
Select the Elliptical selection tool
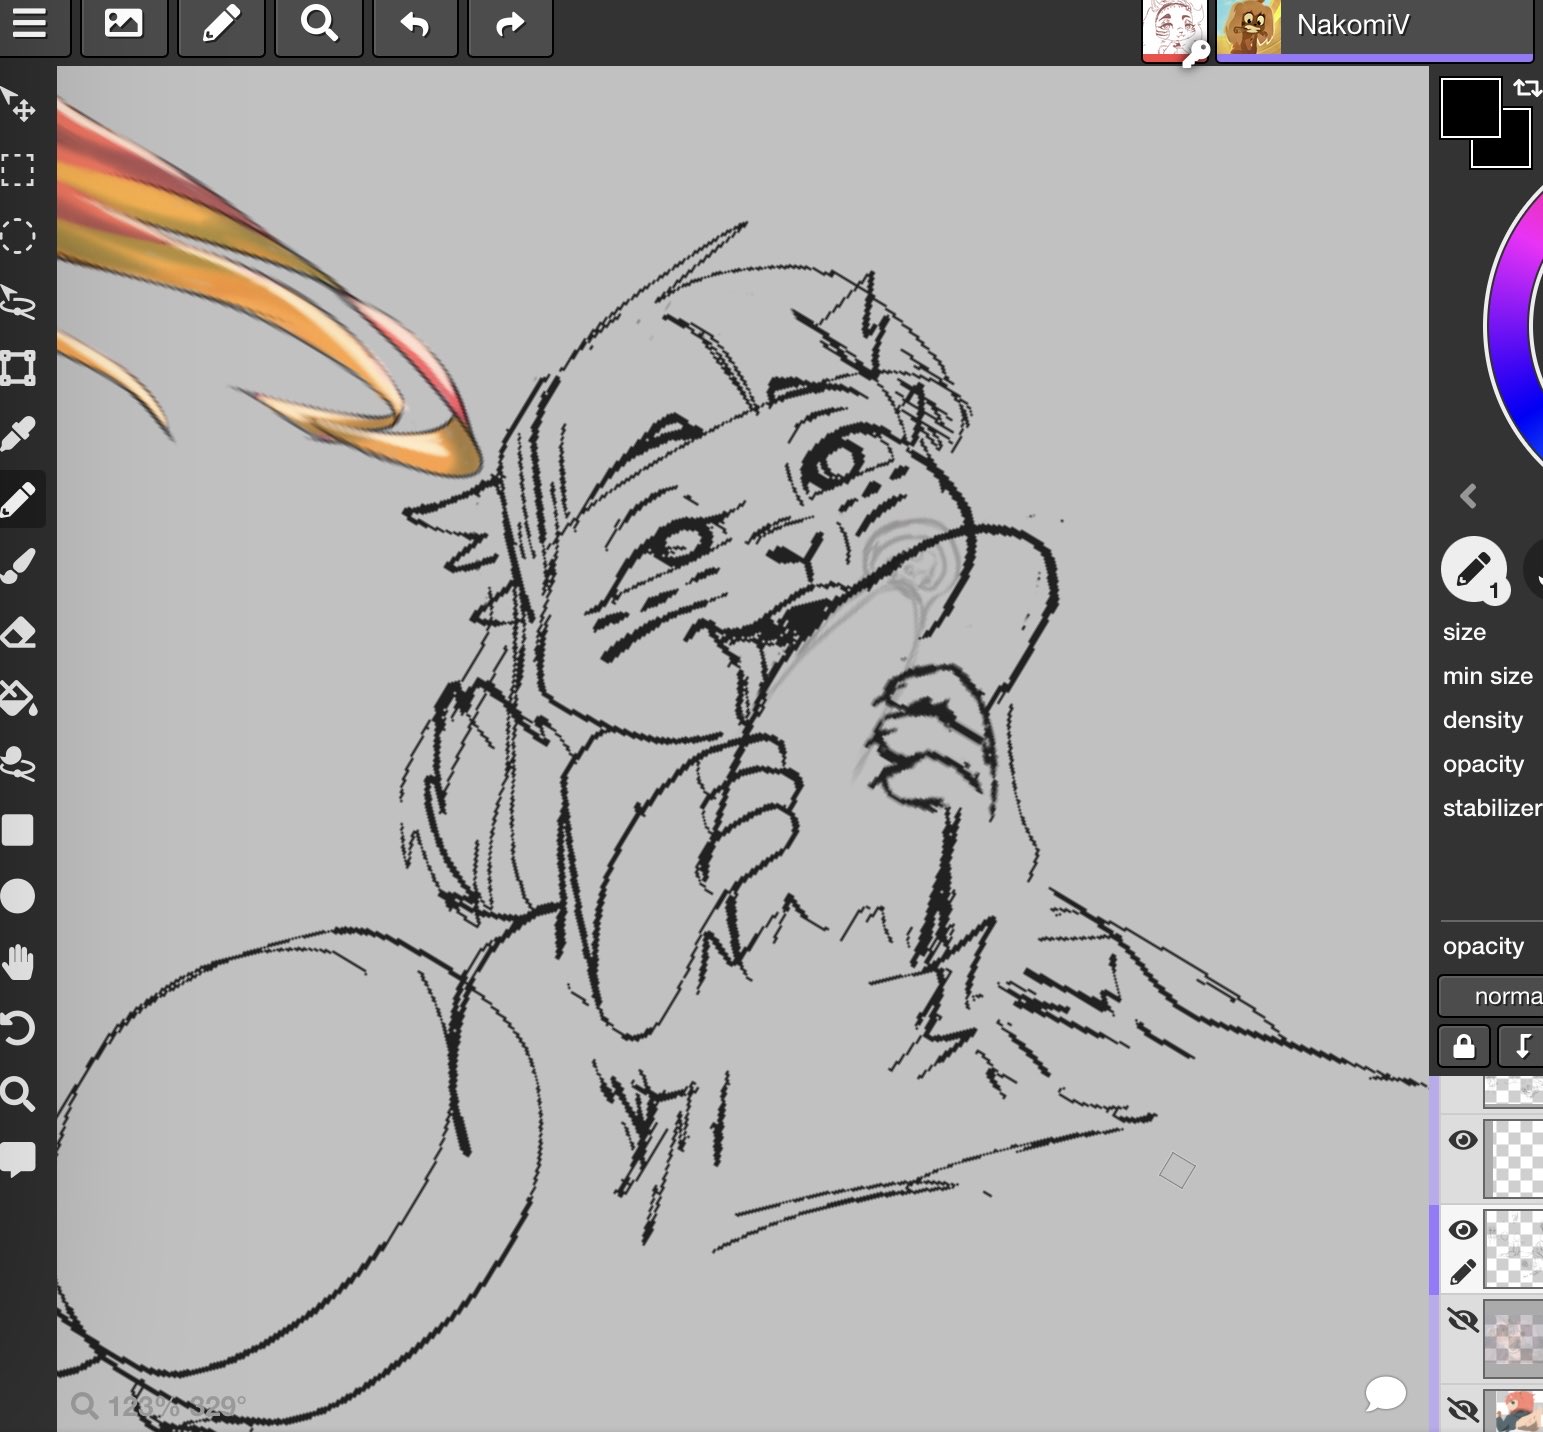18,236
